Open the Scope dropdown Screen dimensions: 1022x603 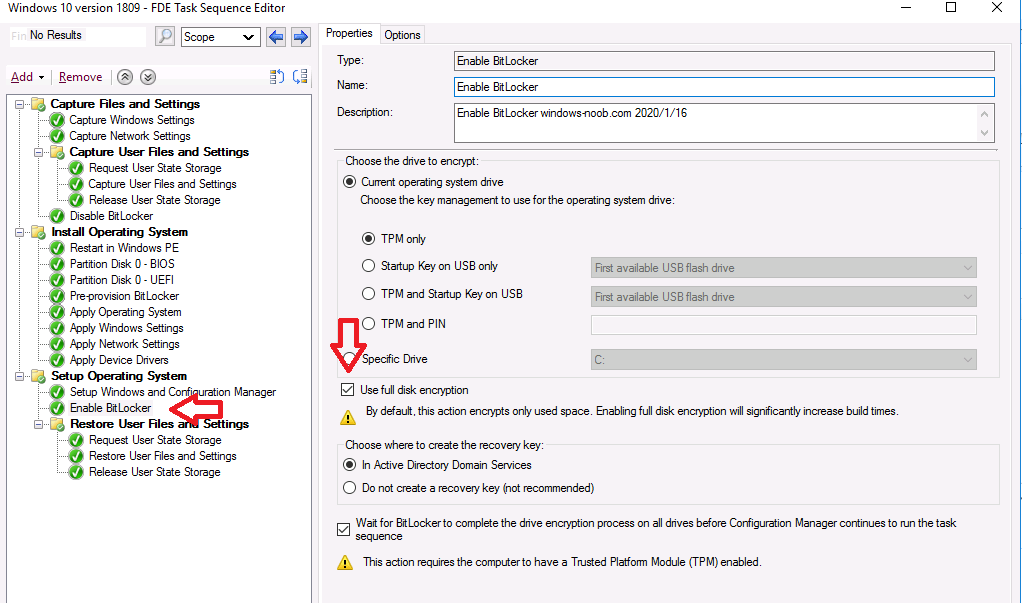[220, 37]
